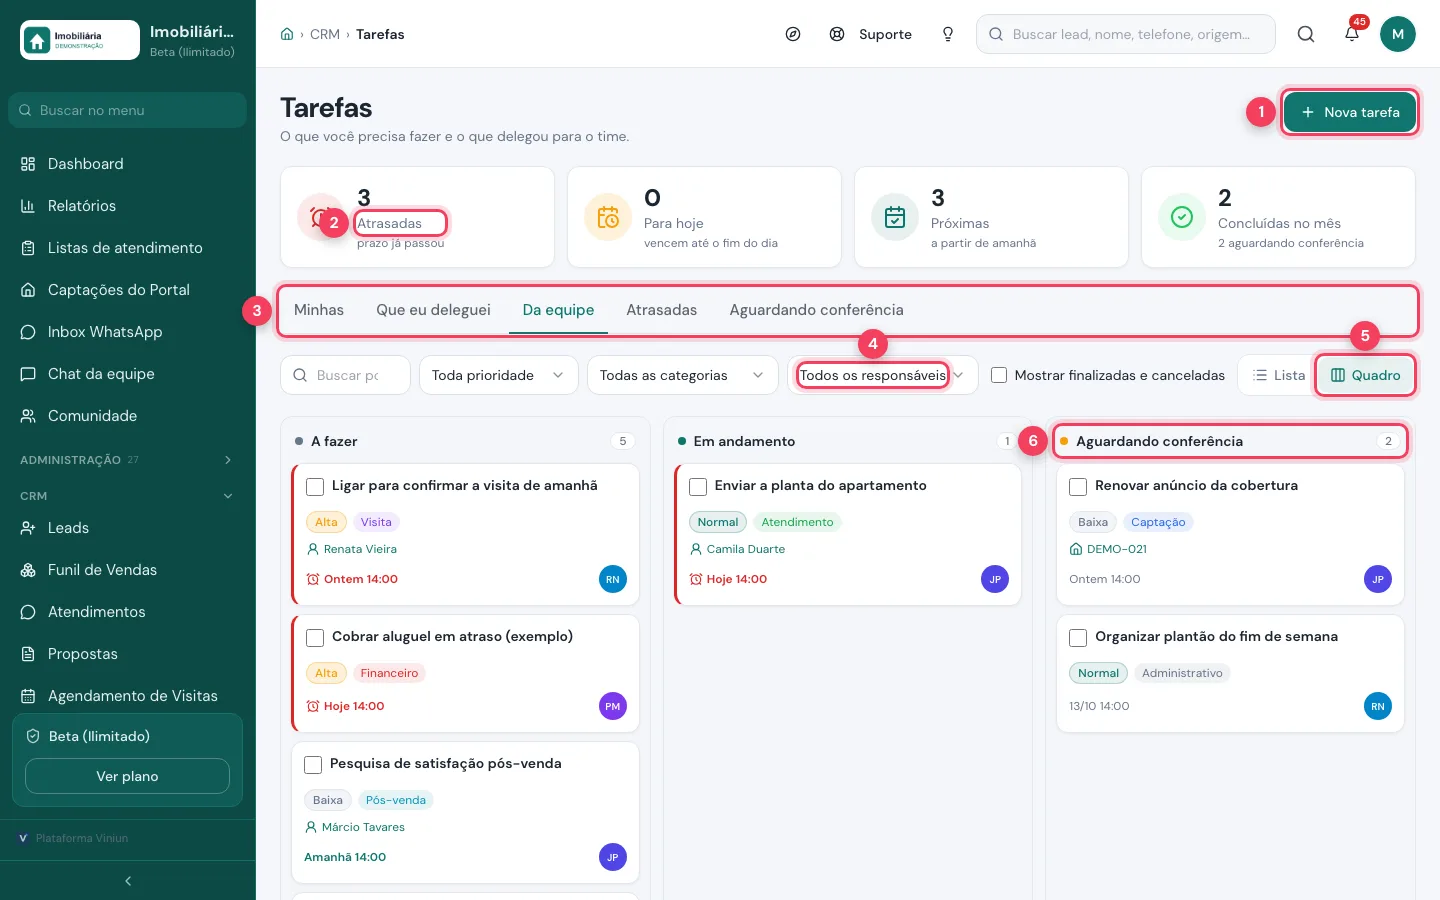The height and width of the screenshot is (900, 1440).
Task: Collapse the CRM sidebar section
Action: tap(128, 496)
